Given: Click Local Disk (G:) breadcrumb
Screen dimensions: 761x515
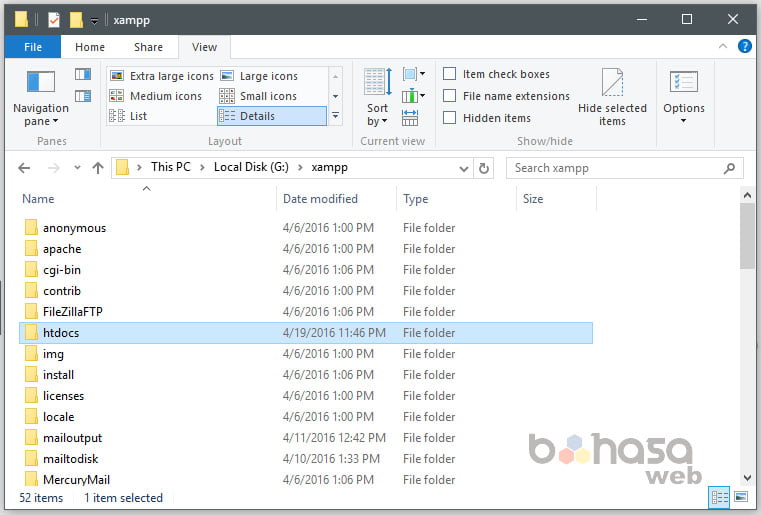Looking at the screenshot, I should pos(251,167).
